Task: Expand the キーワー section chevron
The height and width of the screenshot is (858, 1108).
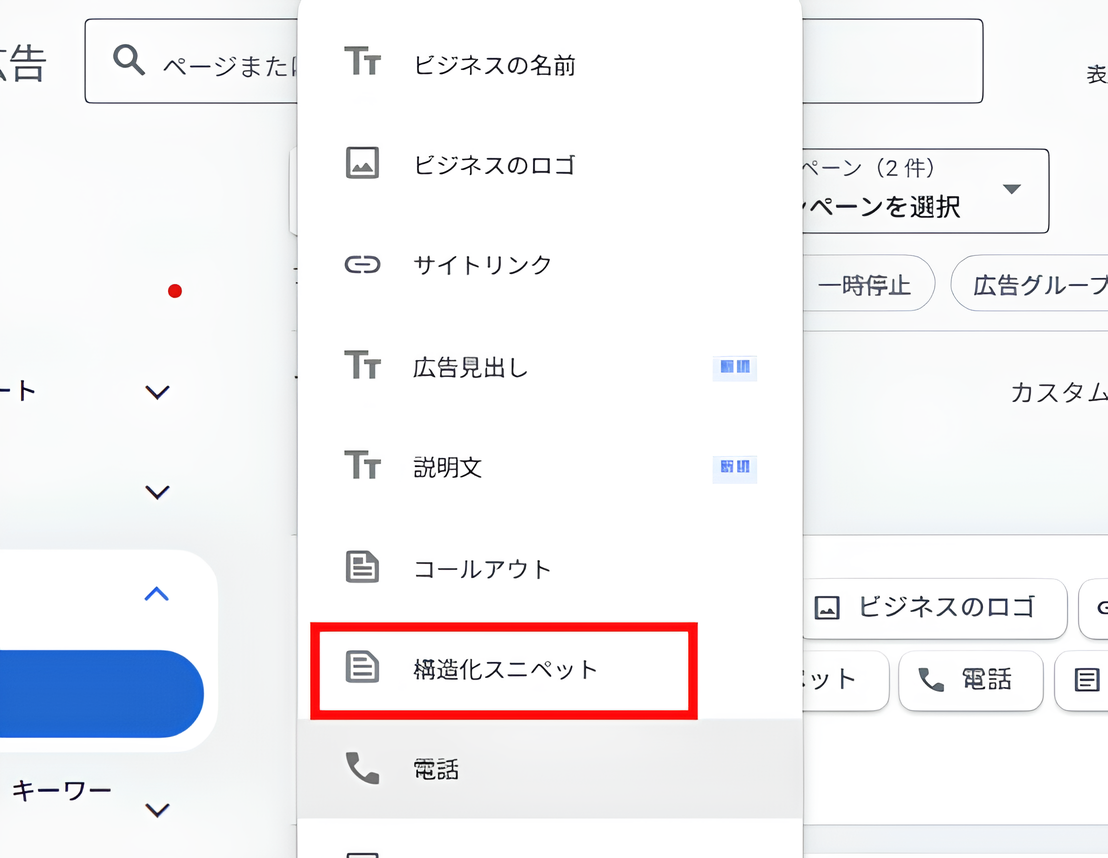Action: 157,810
